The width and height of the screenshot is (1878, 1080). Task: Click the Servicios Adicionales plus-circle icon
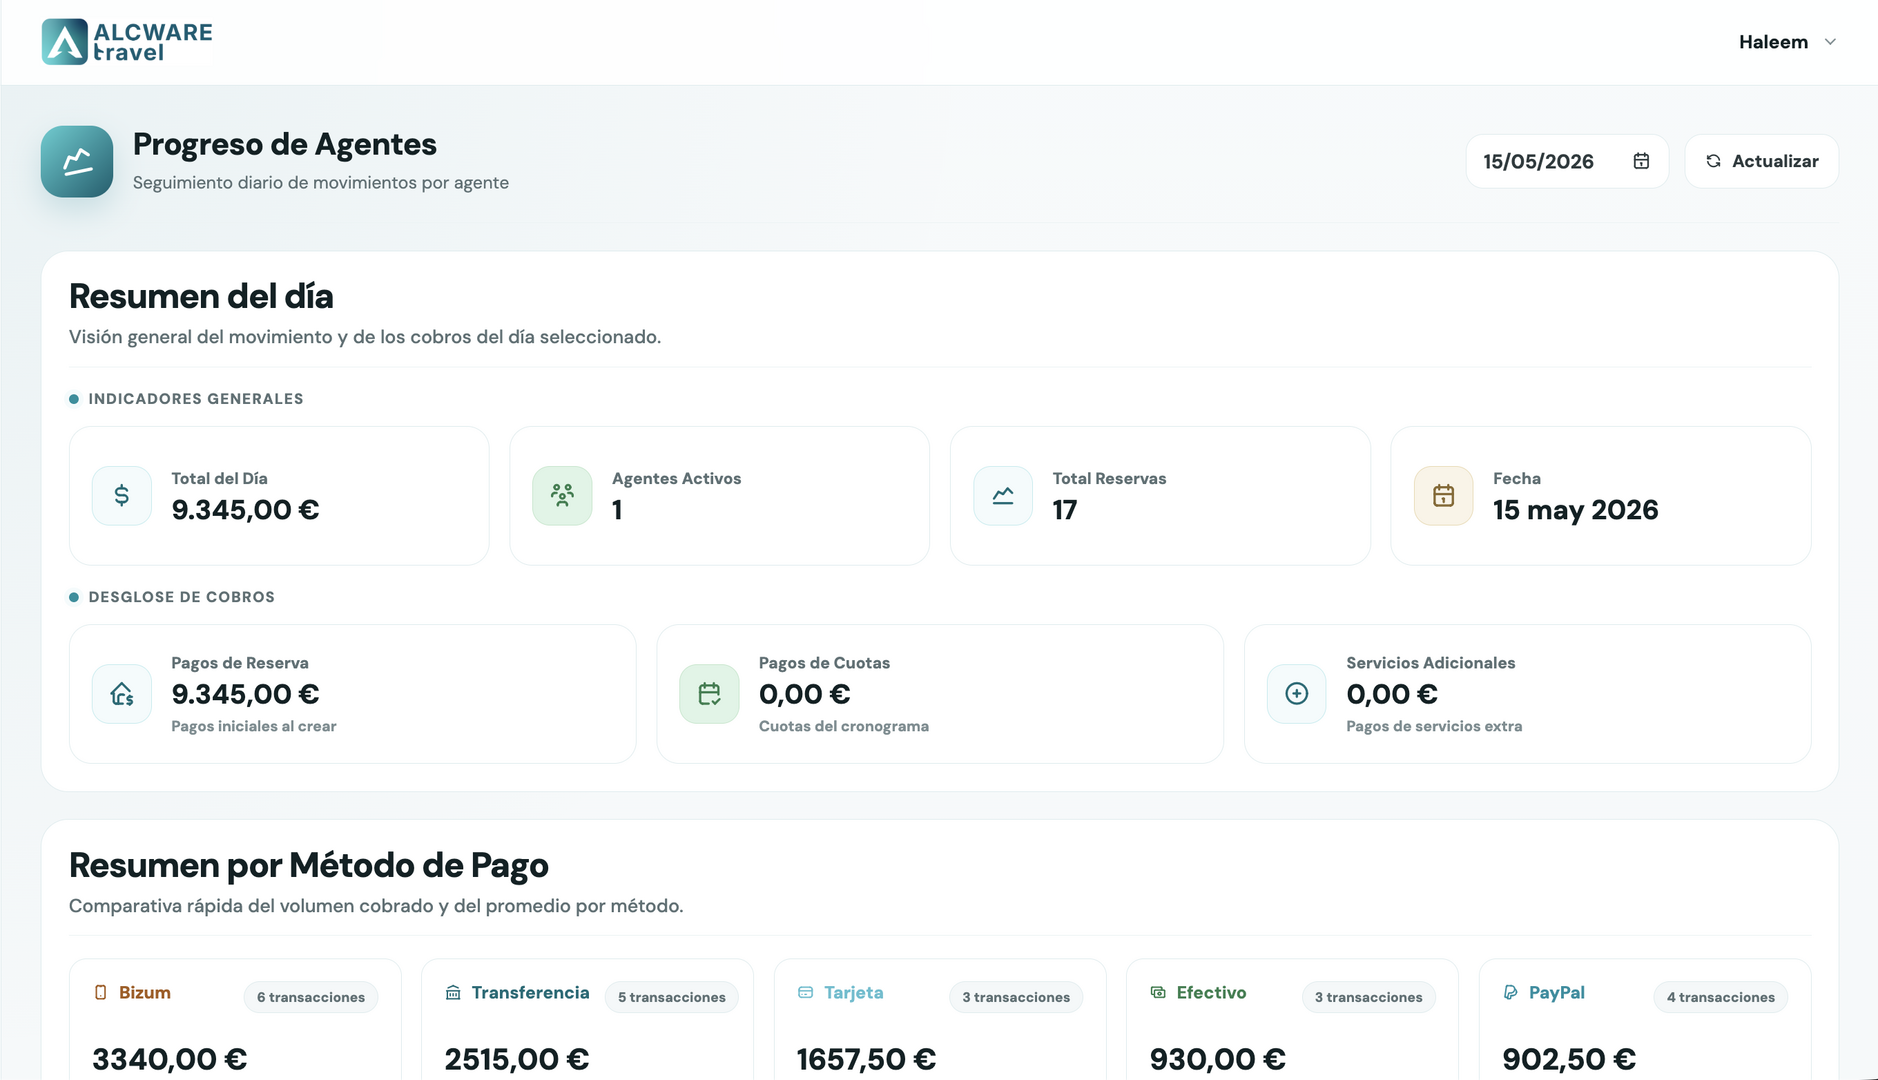click(1297, 694)
